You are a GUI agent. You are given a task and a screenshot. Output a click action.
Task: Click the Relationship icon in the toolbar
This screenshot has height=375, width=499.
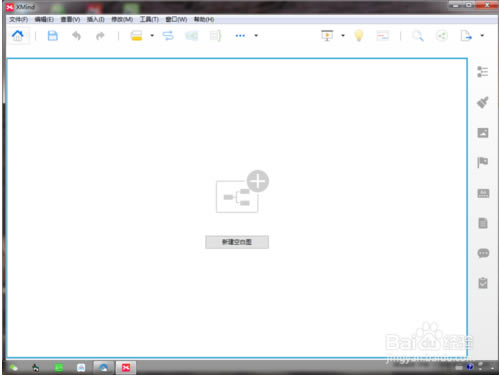[x=168, y=36]
